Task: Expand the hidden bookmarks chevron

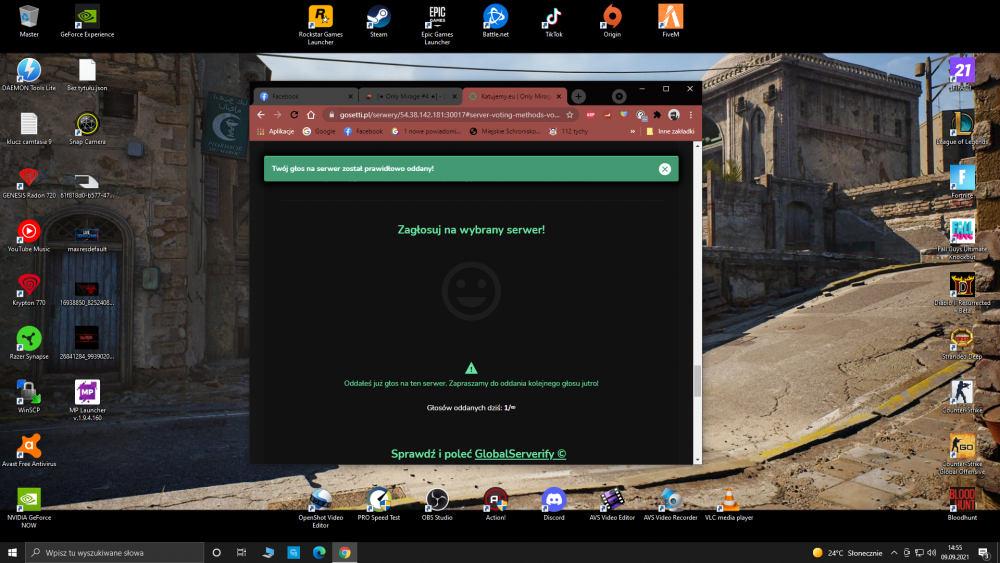Action: (x=633, y=131)
